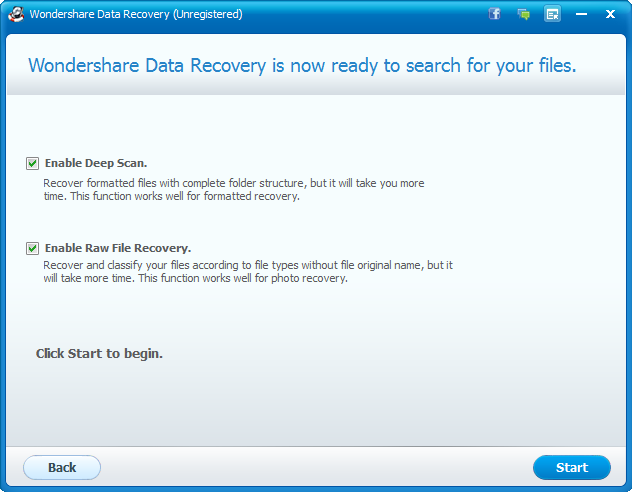Click the 'Enable Deep Scan.' label text

(96, 163)
